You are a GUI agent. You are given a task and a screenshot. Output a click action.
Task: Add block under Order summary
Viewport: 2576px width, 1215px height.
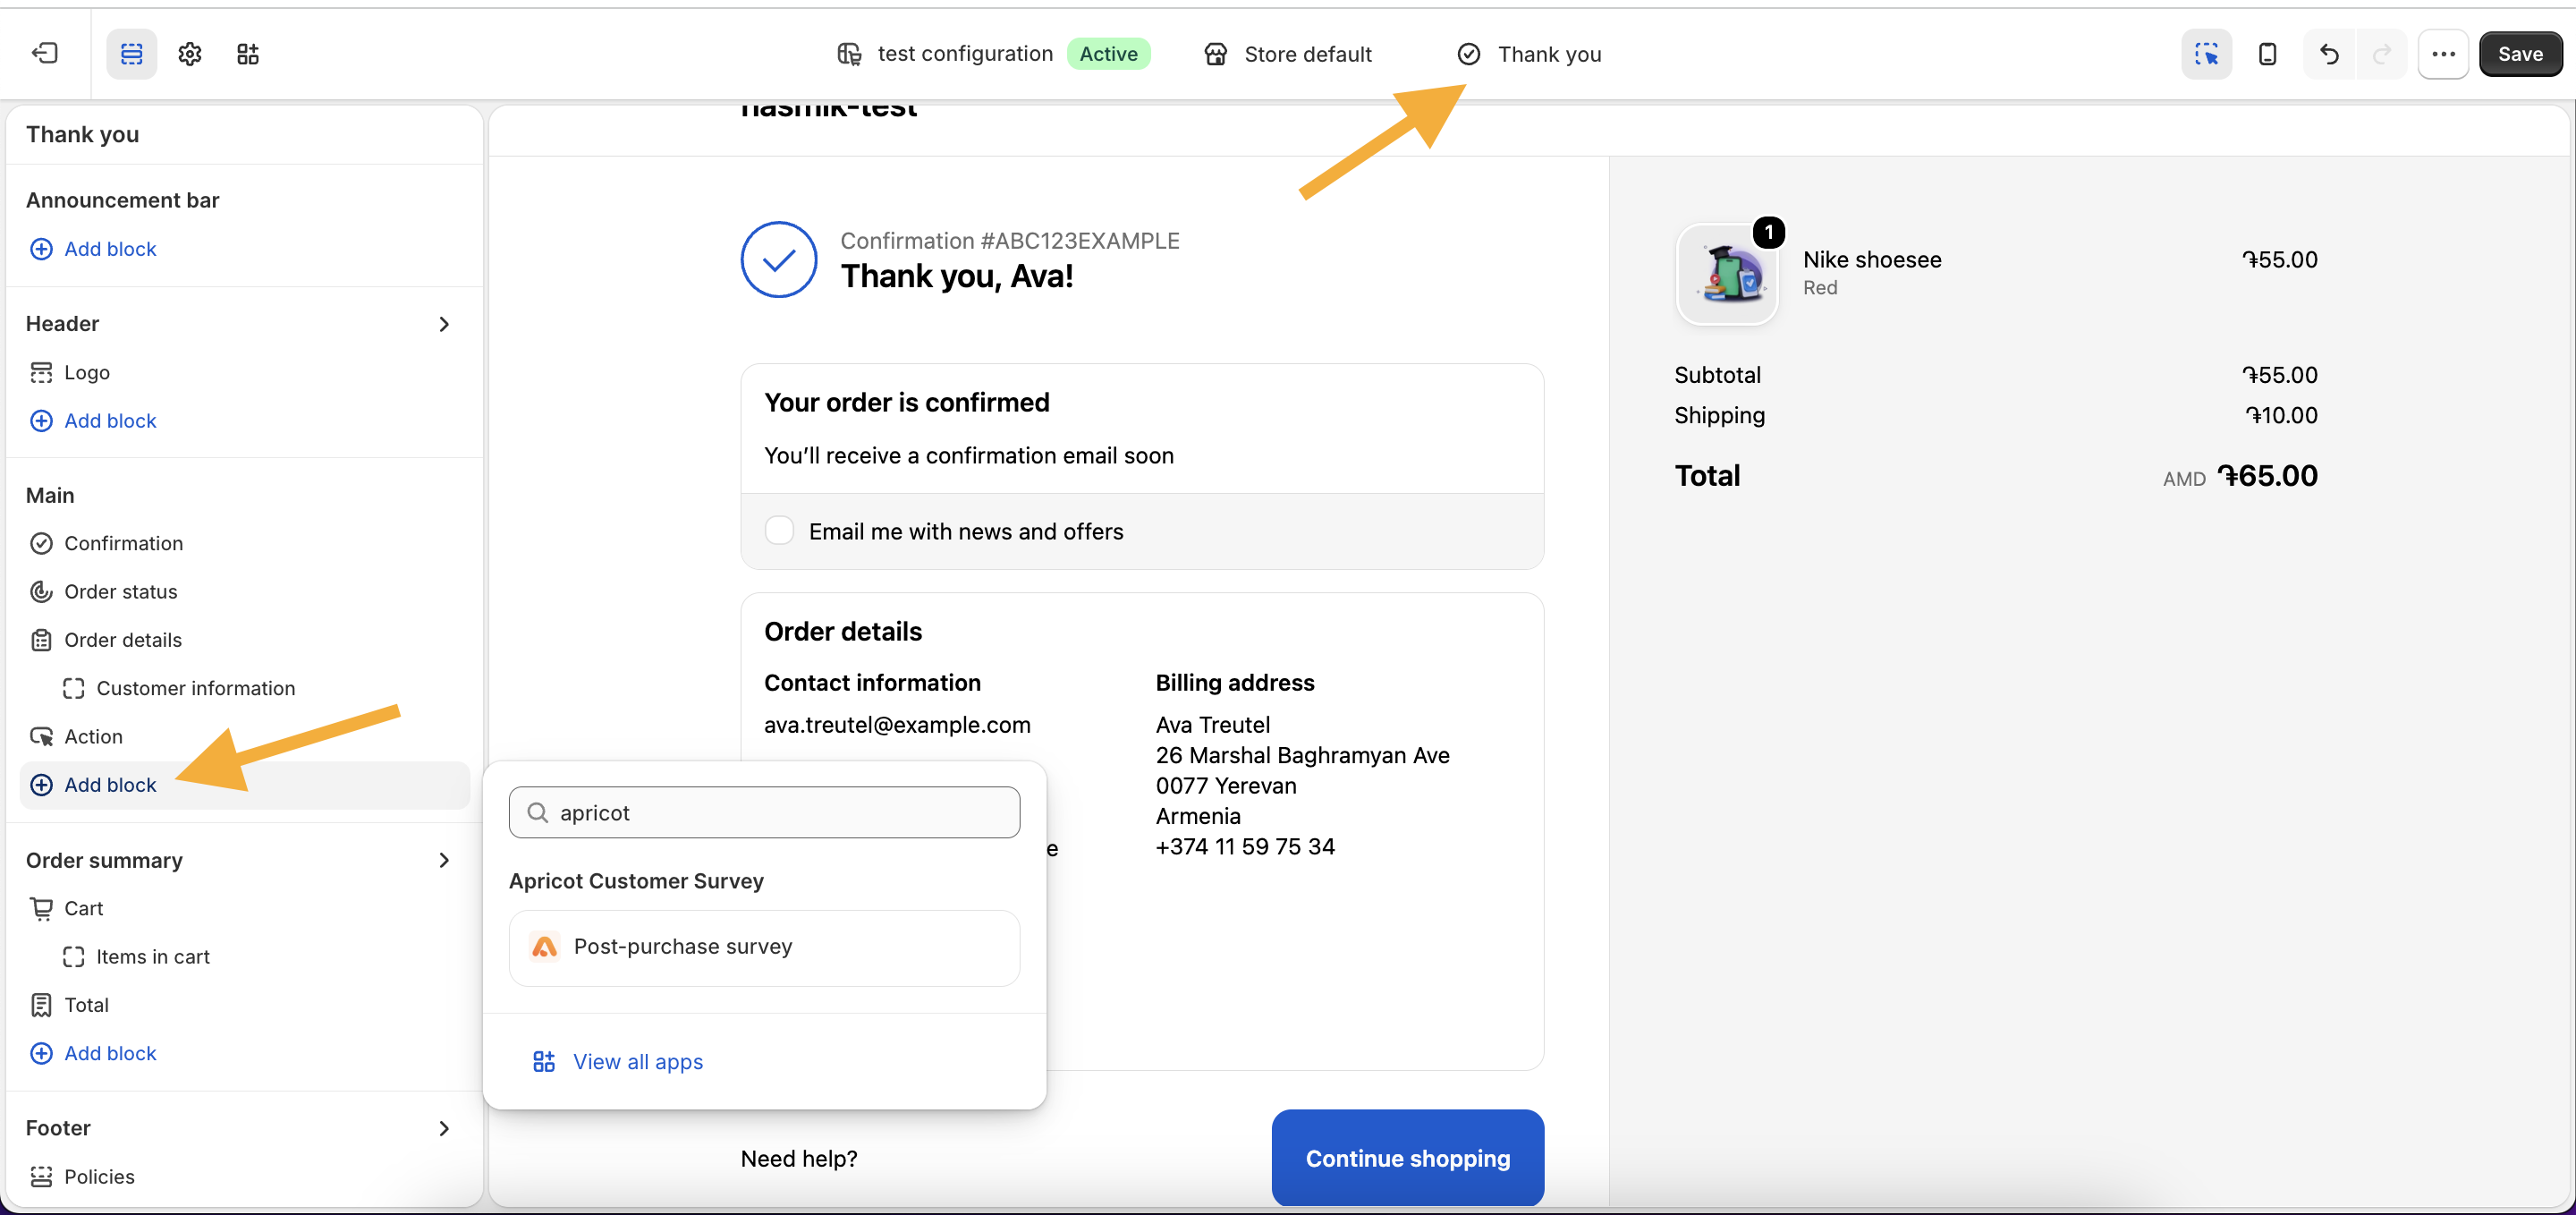coord(94,1053)
